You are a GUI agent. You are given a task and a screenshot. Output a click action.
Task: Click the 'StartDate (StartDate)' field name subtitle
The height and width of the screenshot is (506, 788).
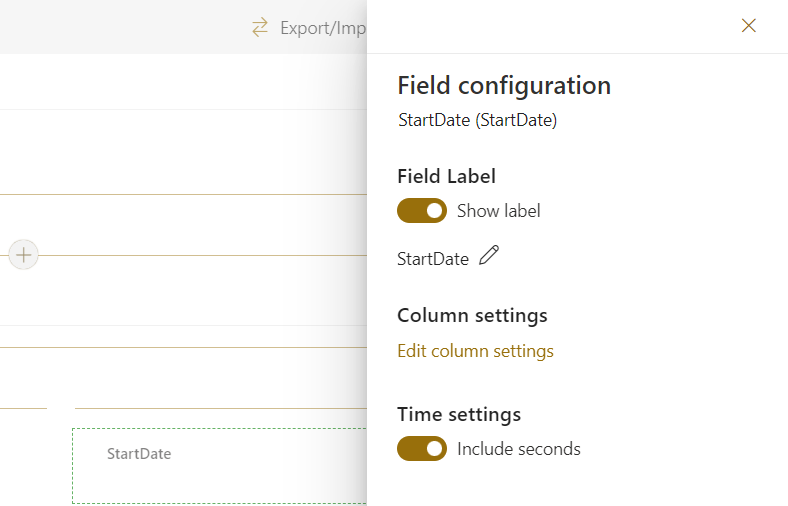coord(477,120)
